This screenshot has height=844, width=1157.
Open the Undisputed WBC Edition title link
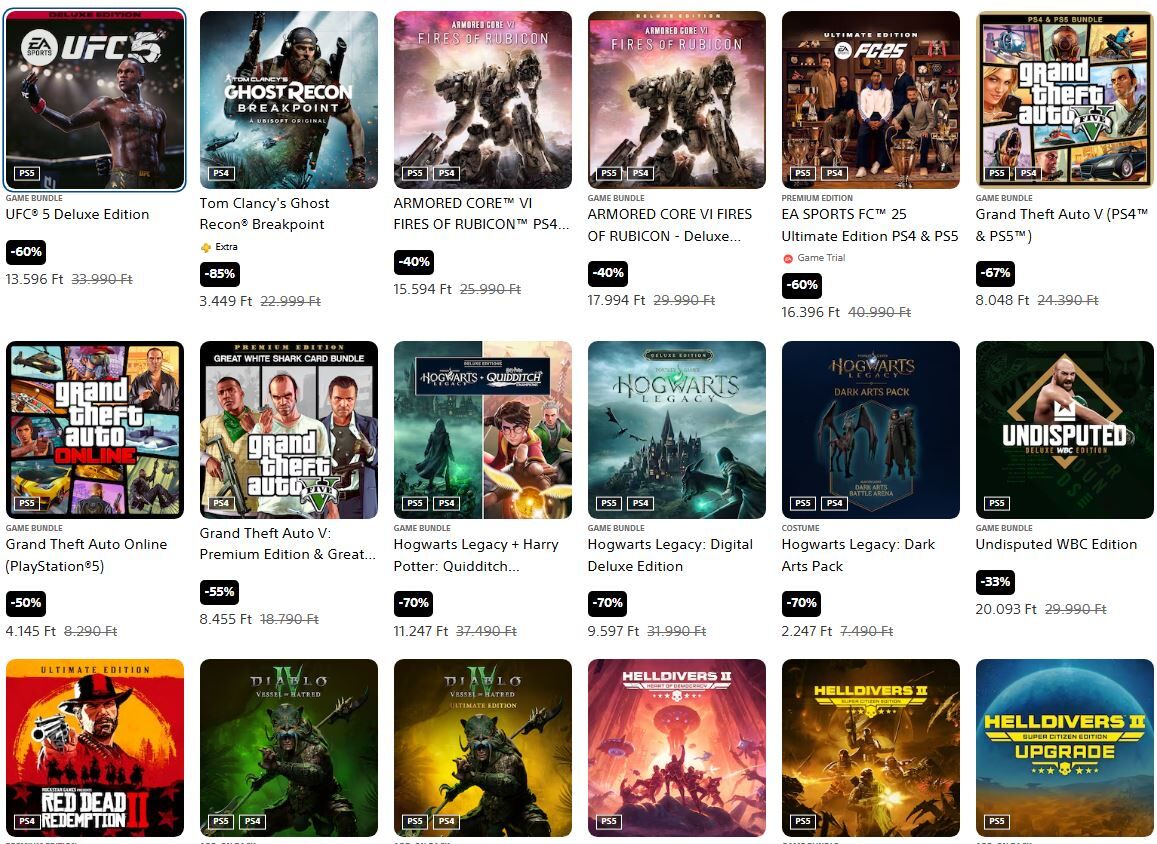pos(1056,544)
